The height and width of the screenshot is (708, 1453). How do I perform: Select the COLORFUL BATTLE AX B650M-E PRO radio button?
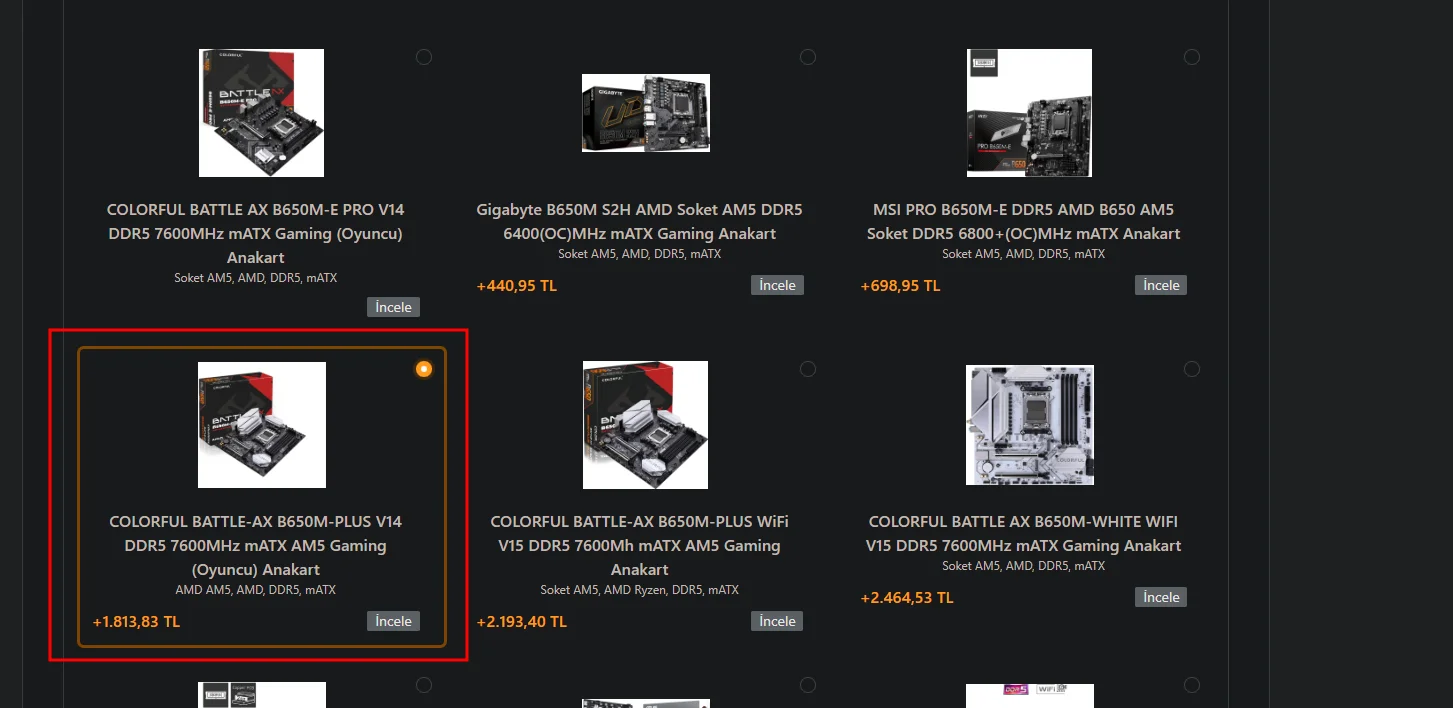click(x=424, y=57)
